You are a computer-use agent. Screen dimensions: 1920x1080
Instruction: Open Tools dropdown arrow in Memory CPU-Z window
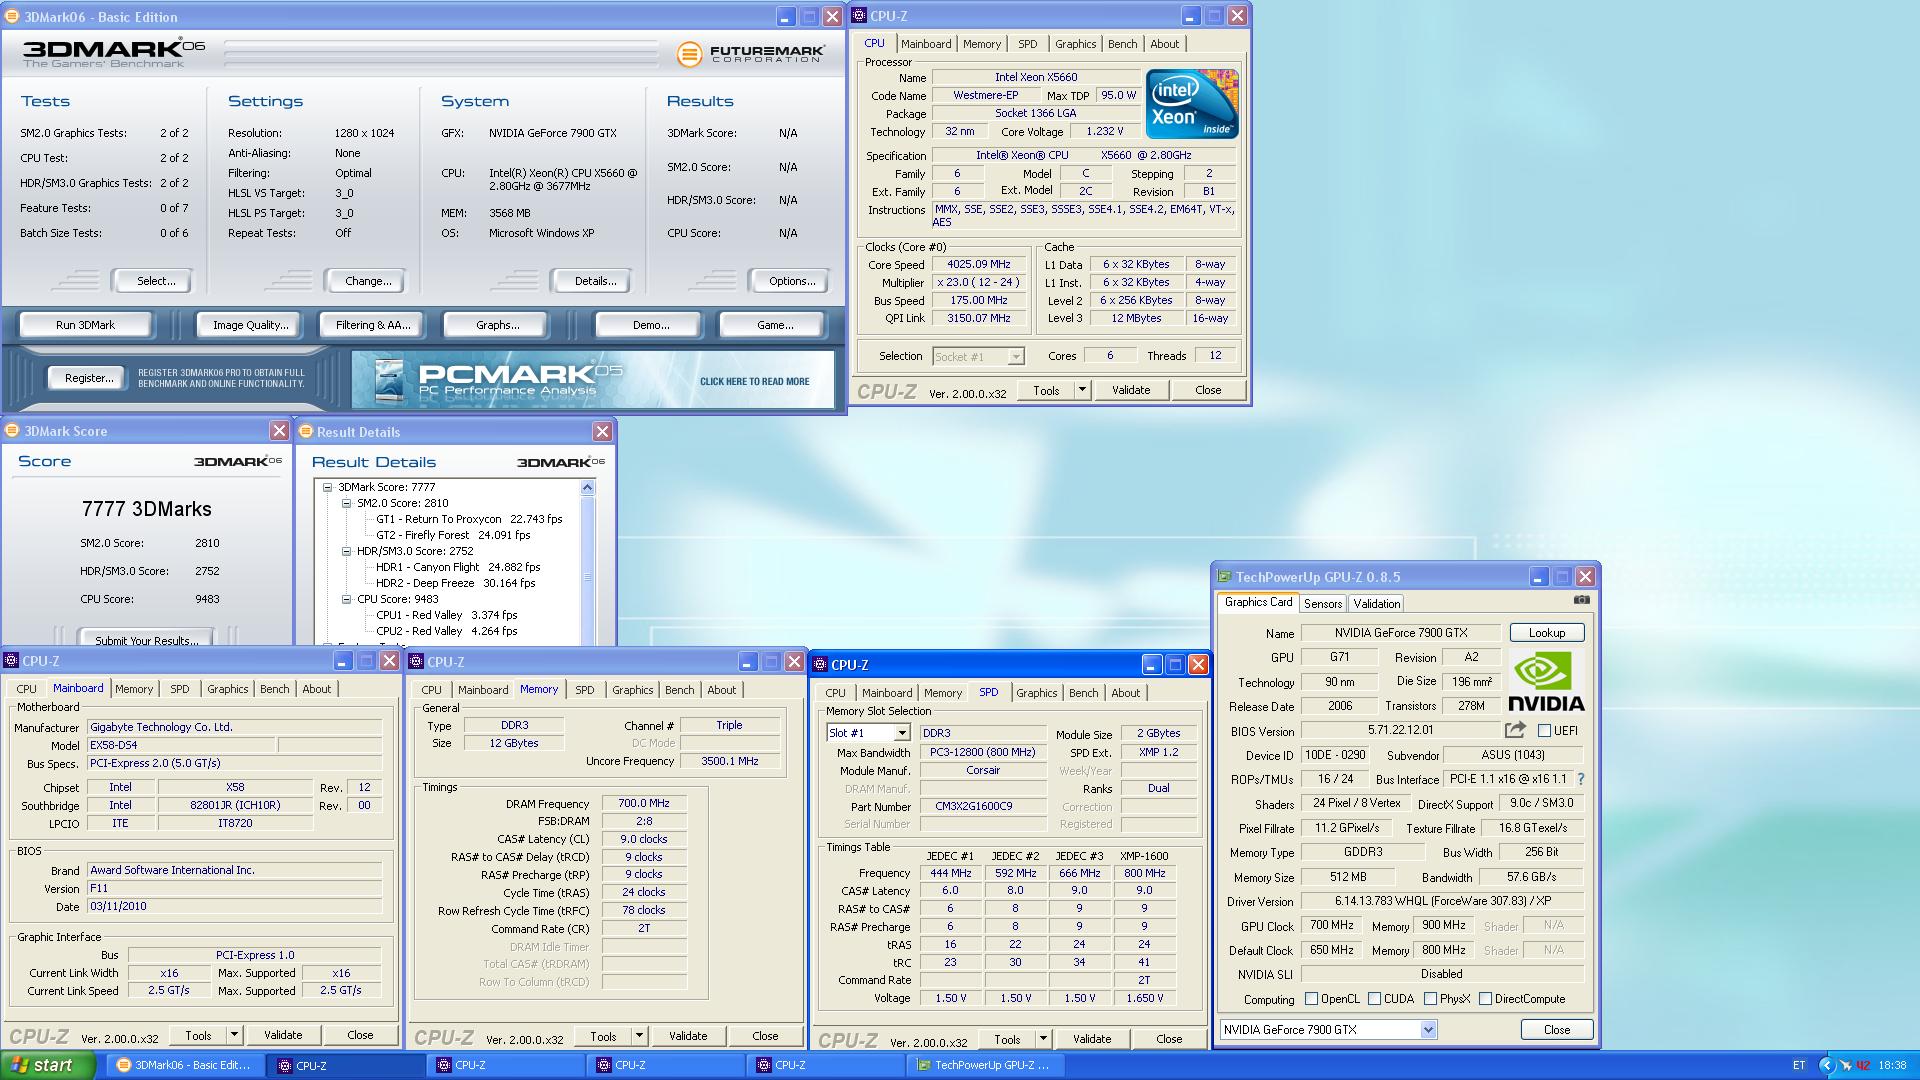(639, 1036)
